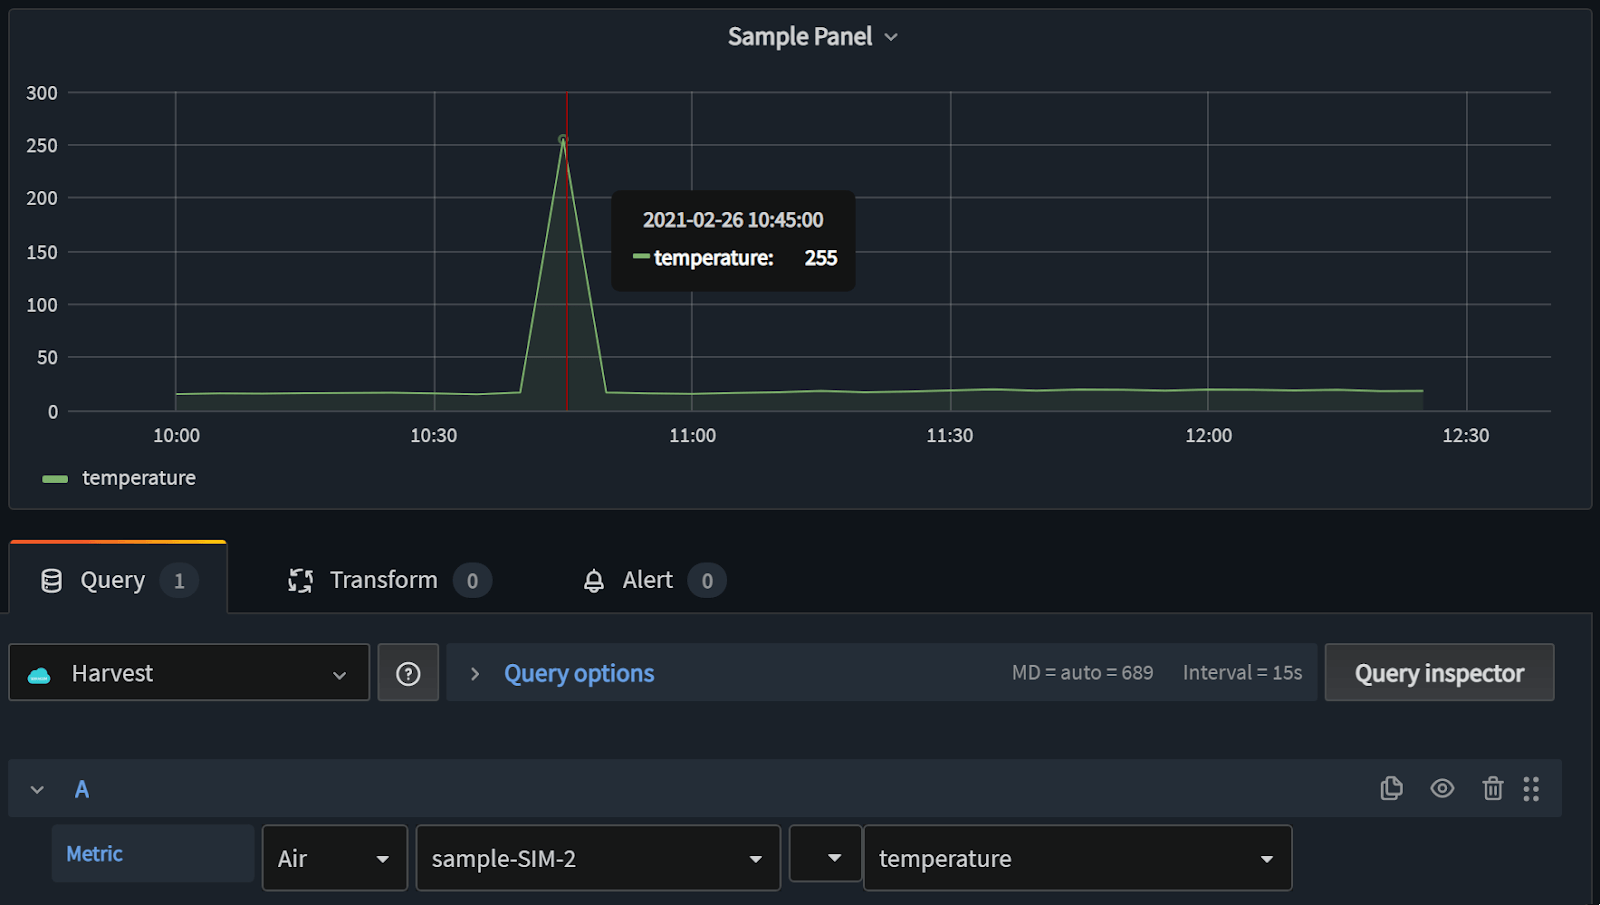Click the drag handle dots for query A

point(1531,789)
